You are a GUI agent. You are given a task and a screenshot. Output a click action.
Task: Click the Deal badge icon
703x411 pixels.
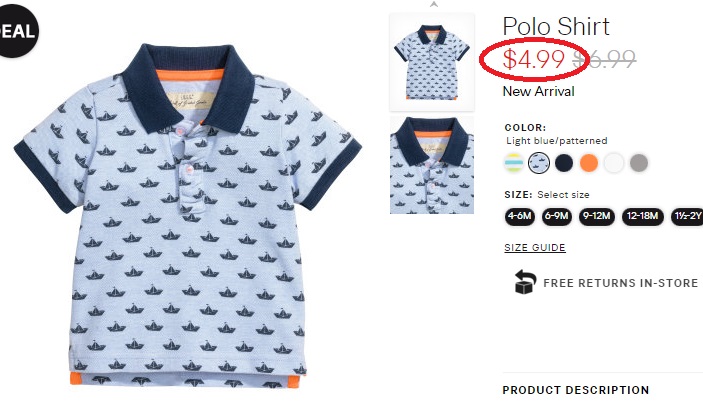16,29
